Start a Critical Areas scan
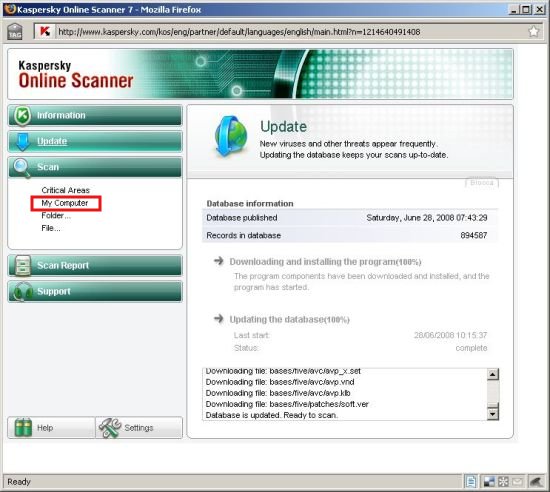550x492 pixels. point(66,190)
